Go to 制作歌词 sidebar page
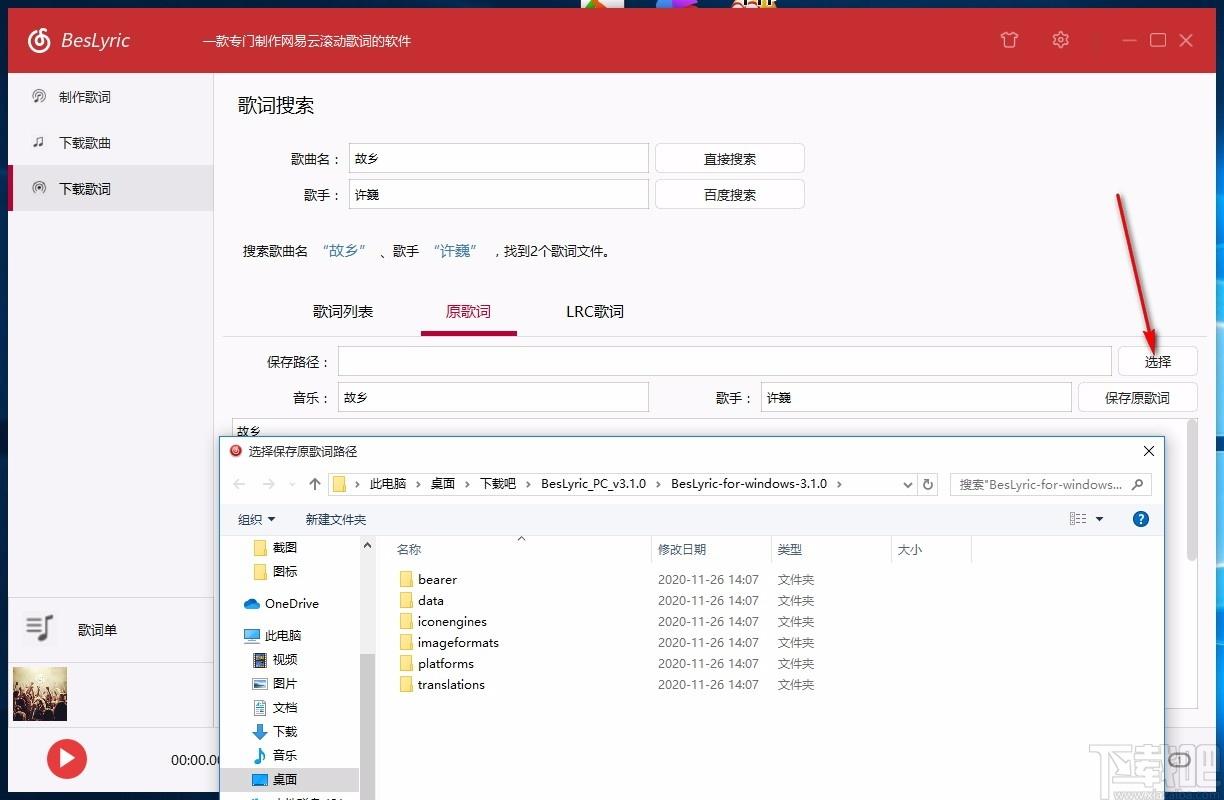Image resolution: width=1224 pixels, height=800 pixels. tap(110, 97)
